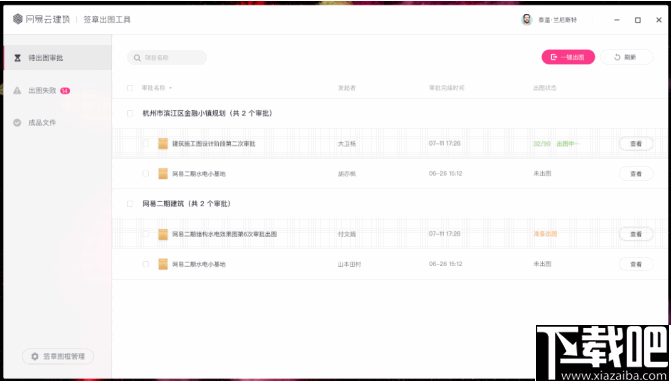671x381 pixels.
Task: Click the magnifier icon in the search box
Action: click(x=137, y=58)
